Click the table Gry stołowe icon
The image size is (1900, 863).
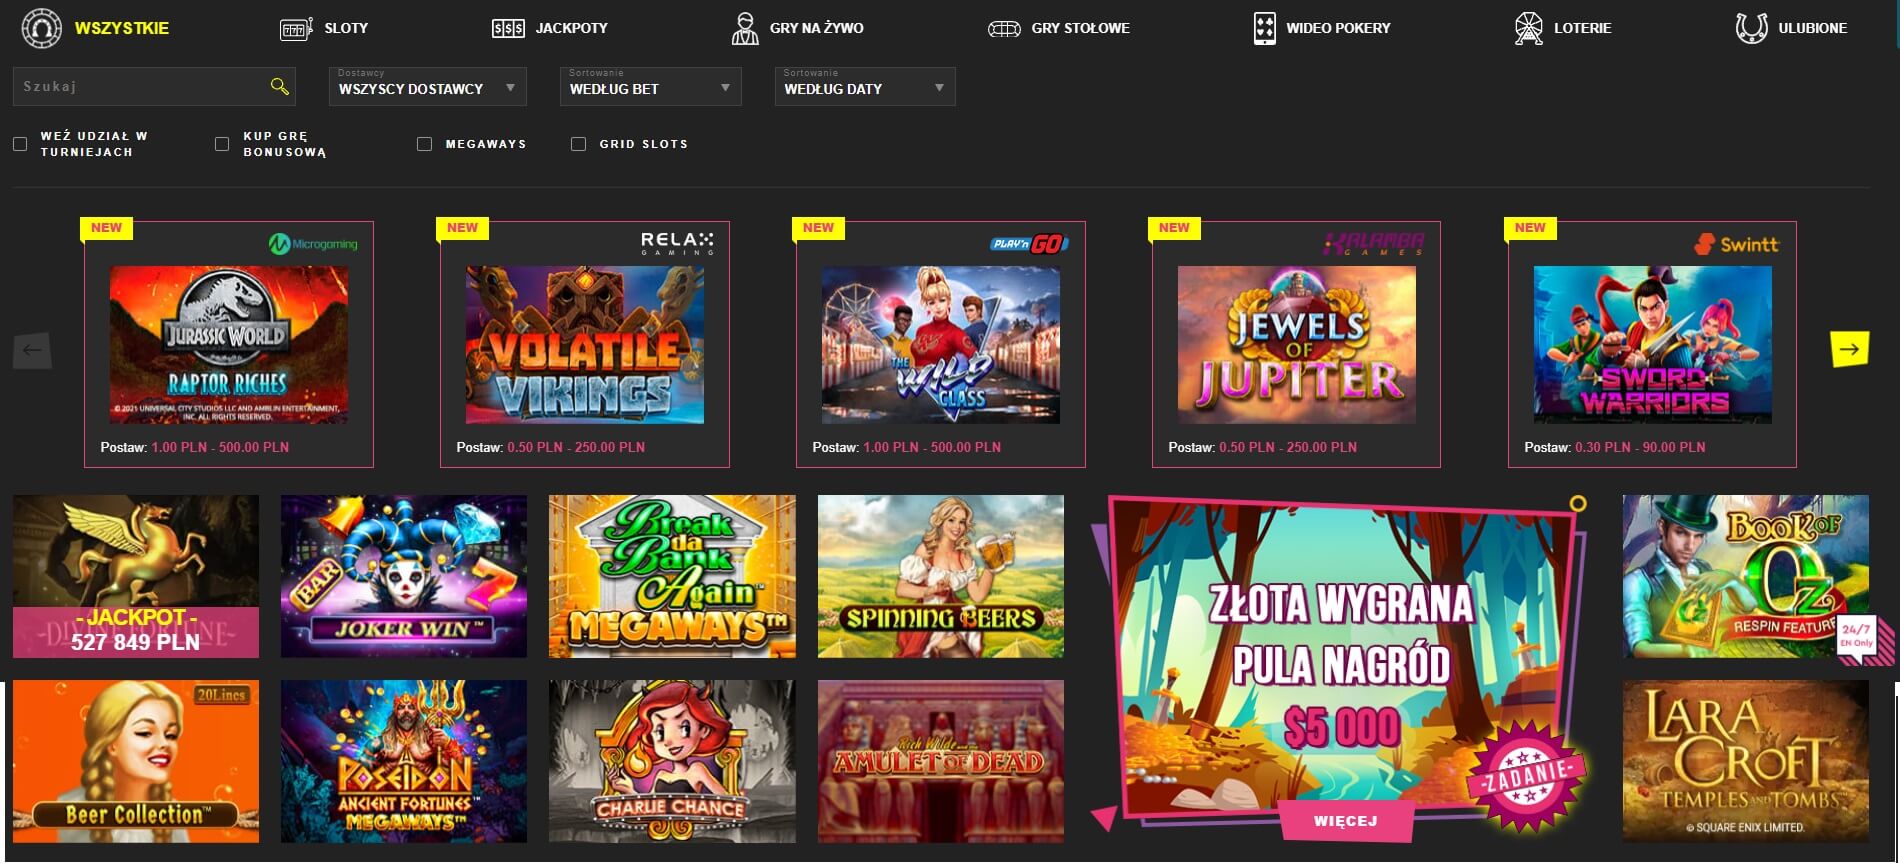(x=1004, y=29)
